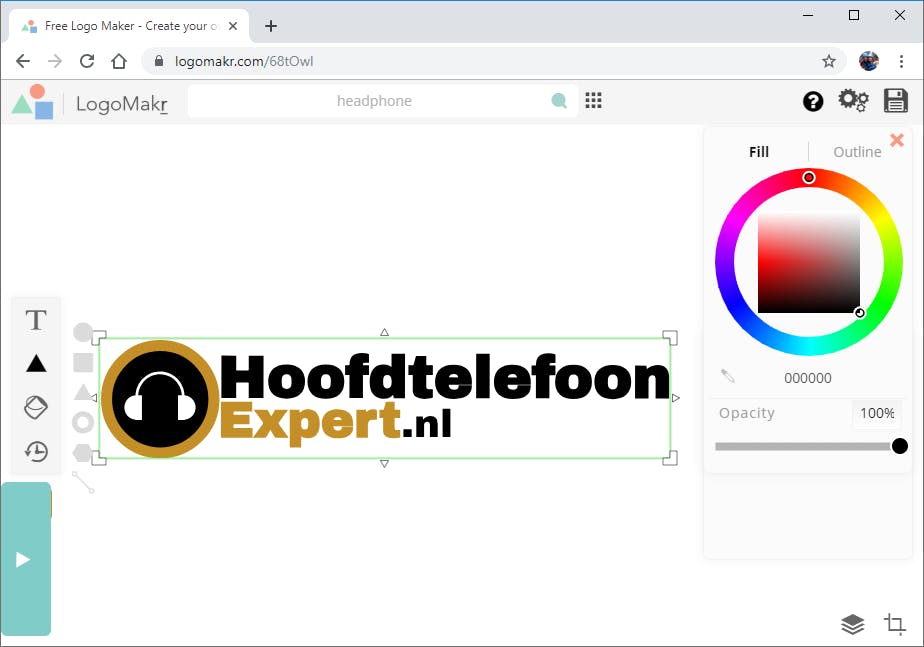
Task: Click the search magnifier button
Action: click(559, 101)
